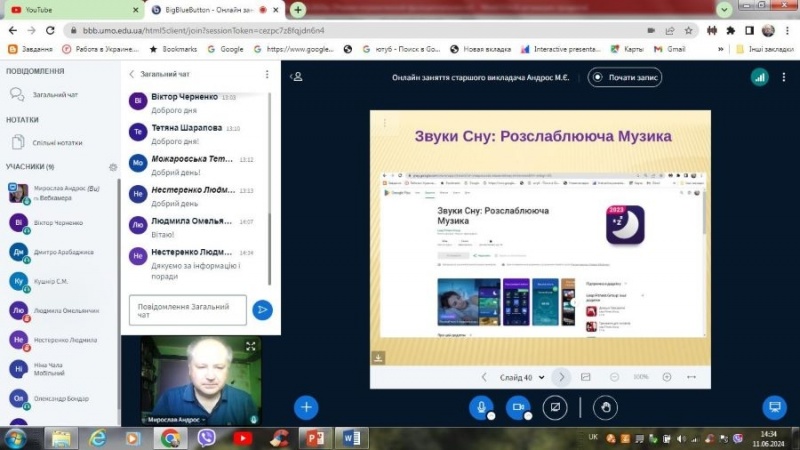The image size is (800, 450).
Task: Open Chrome's three-dot menu
Action: click(x=788, y=31)
